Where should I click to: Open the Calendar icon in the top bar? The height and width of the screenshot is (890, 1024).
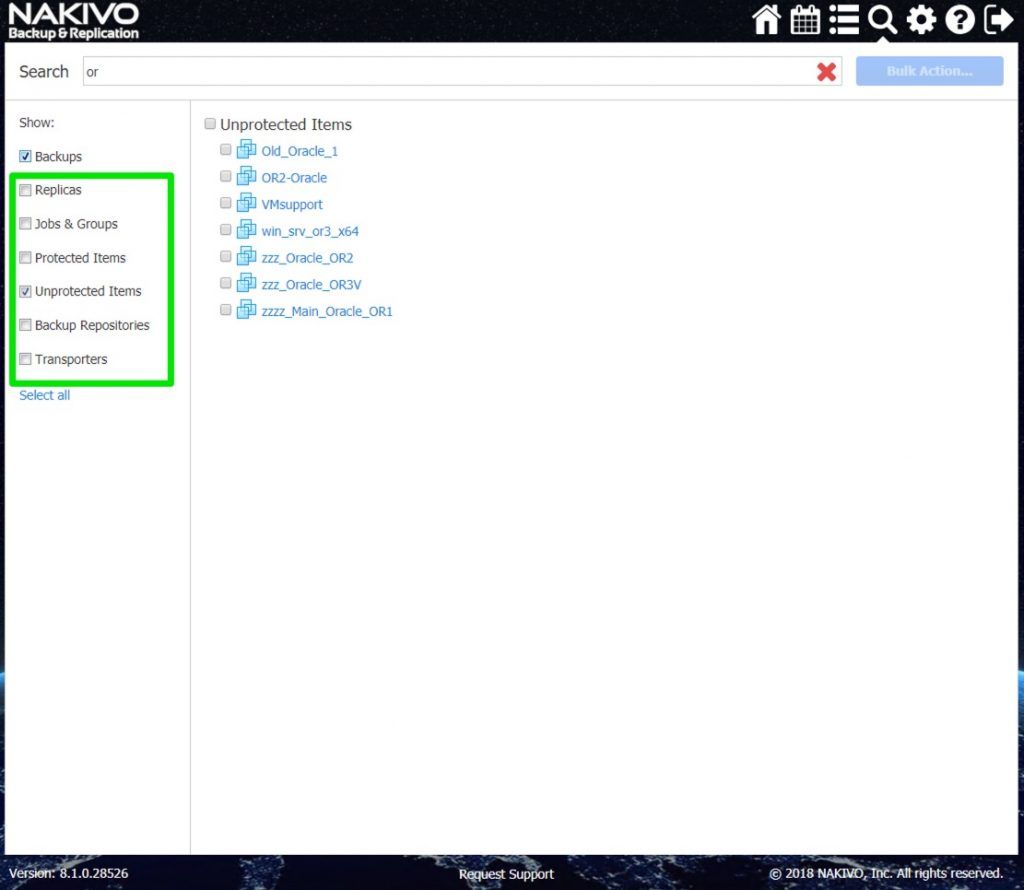[x=805, y=20]
